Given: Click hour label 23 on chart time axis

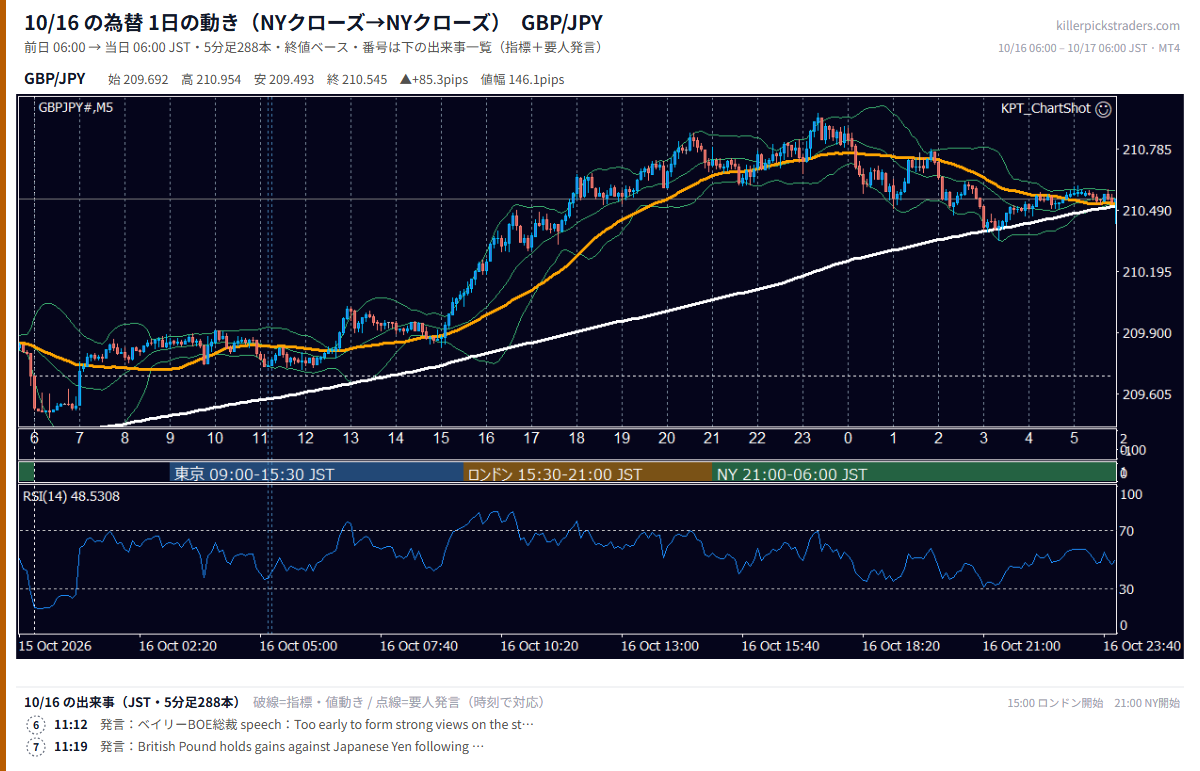Looking at the screenshot, I should click(x=803, y=438).
